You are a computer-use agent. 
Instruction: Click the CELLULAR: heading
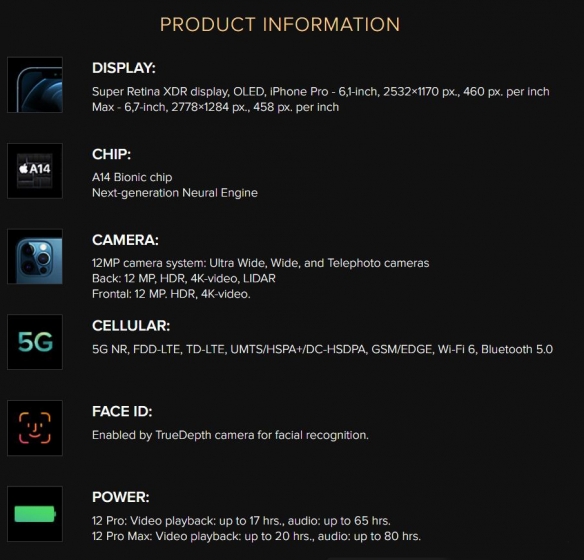[131, 326]
